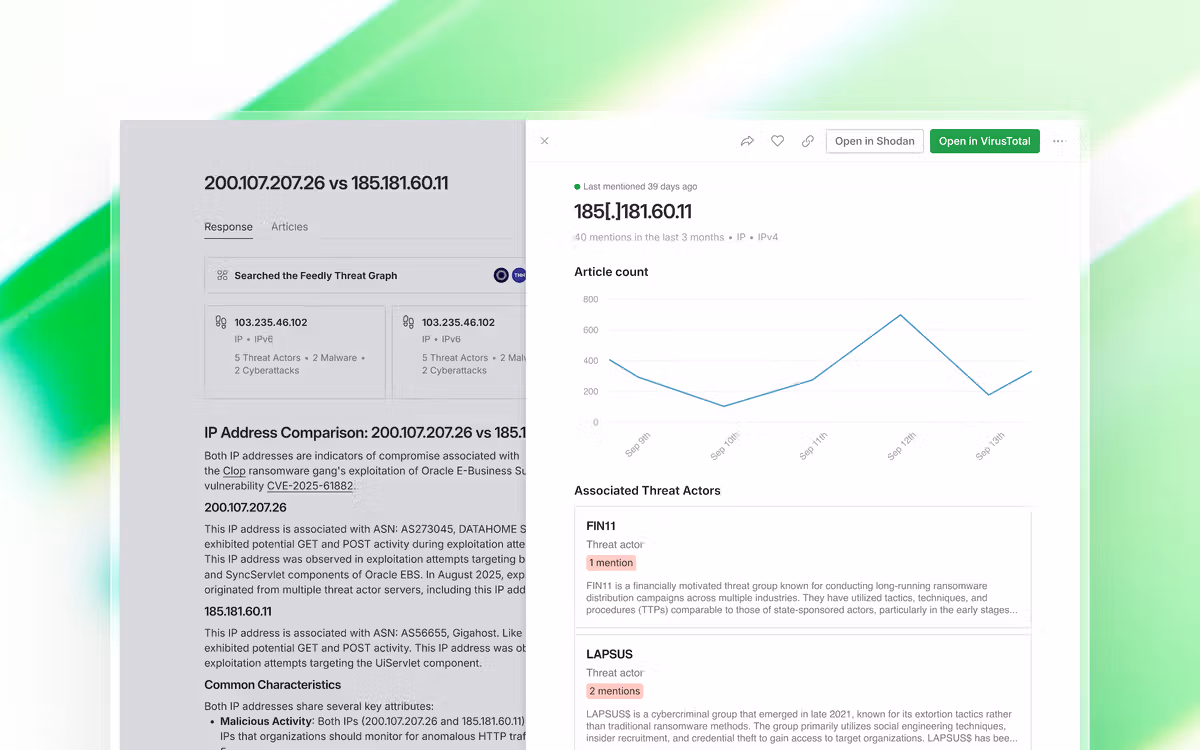Click the Searched the Feedly Threat Graph row
This screenshot has height=750, width=1200.
click(365, 275)
